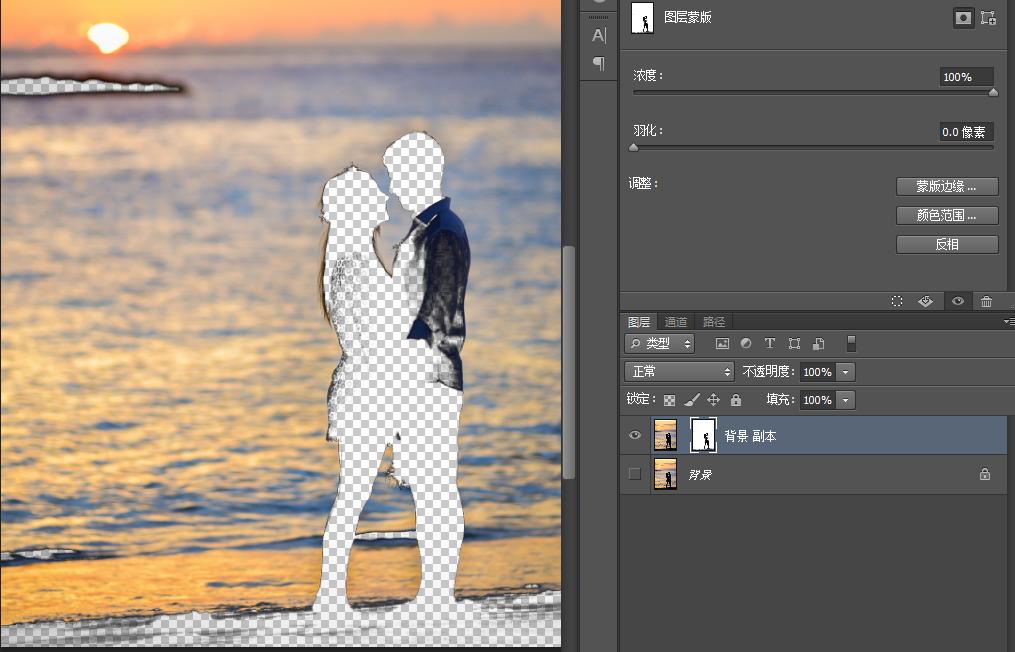The image size is (1015, 652).
Task: Click the pixel mask icon in Properties
Action: [963, 18]
